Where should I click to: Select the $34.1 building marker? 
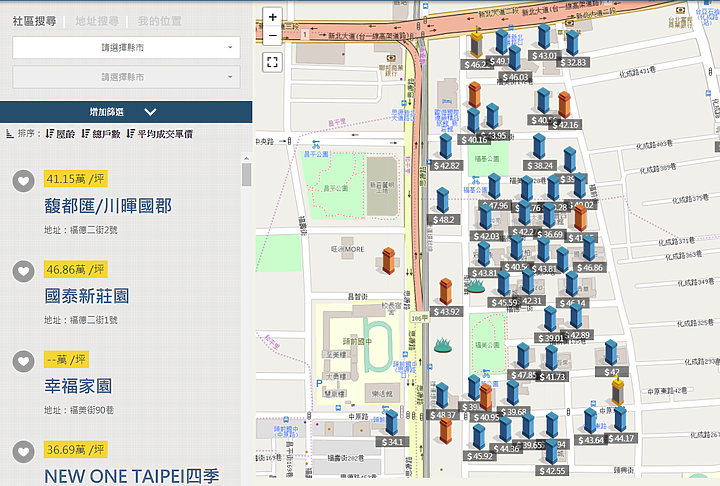coord(392,423)
